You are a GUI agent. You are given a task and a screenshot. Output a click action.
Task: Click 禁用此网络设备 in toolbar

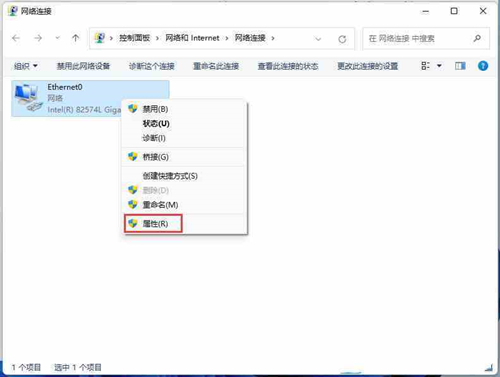tap(83, 66)
